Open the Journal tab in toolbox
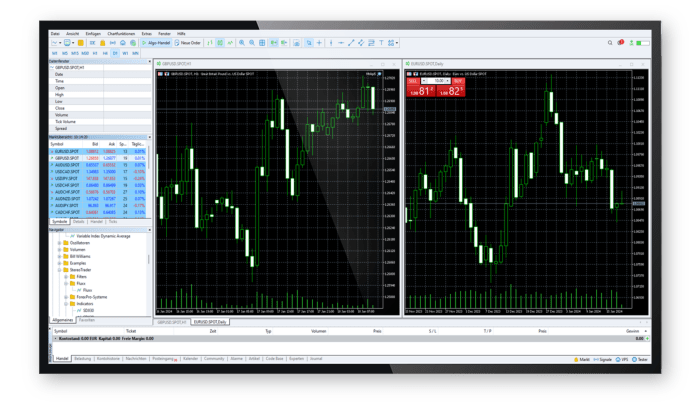700x413 pixels. point(316,359)
